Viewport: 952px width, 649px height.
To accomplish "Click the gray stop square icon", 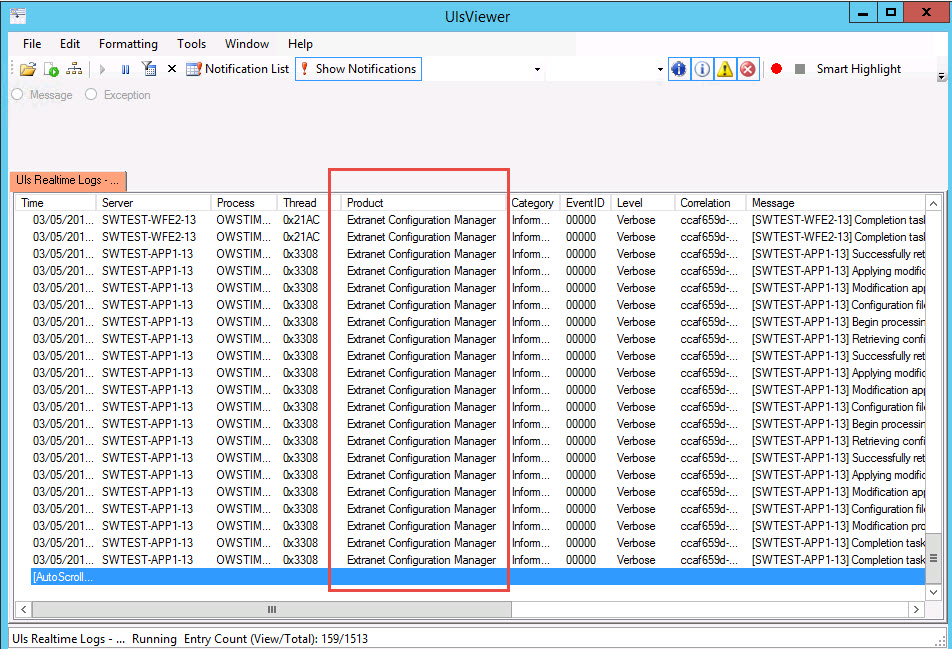I will pyautogui.click(x=800, y=69).
